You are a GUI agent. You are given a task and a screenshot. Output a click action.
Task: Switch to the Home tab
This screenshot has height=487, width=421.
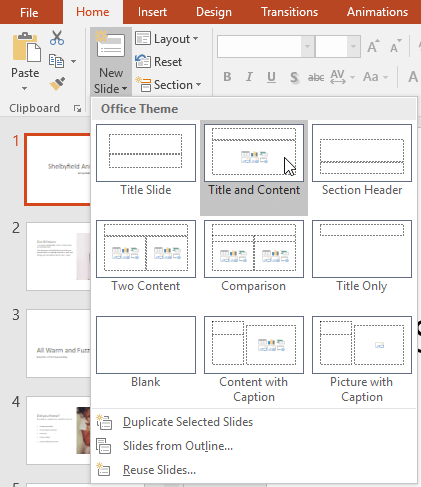(93, 12)
